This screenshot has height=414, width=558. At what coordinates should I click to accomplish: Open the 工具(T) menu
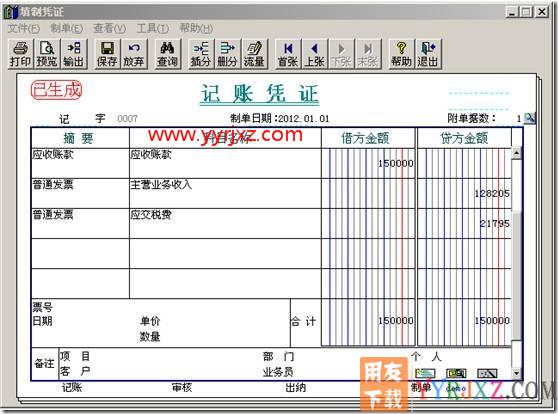pyautogui.click(x=153, y=28)
